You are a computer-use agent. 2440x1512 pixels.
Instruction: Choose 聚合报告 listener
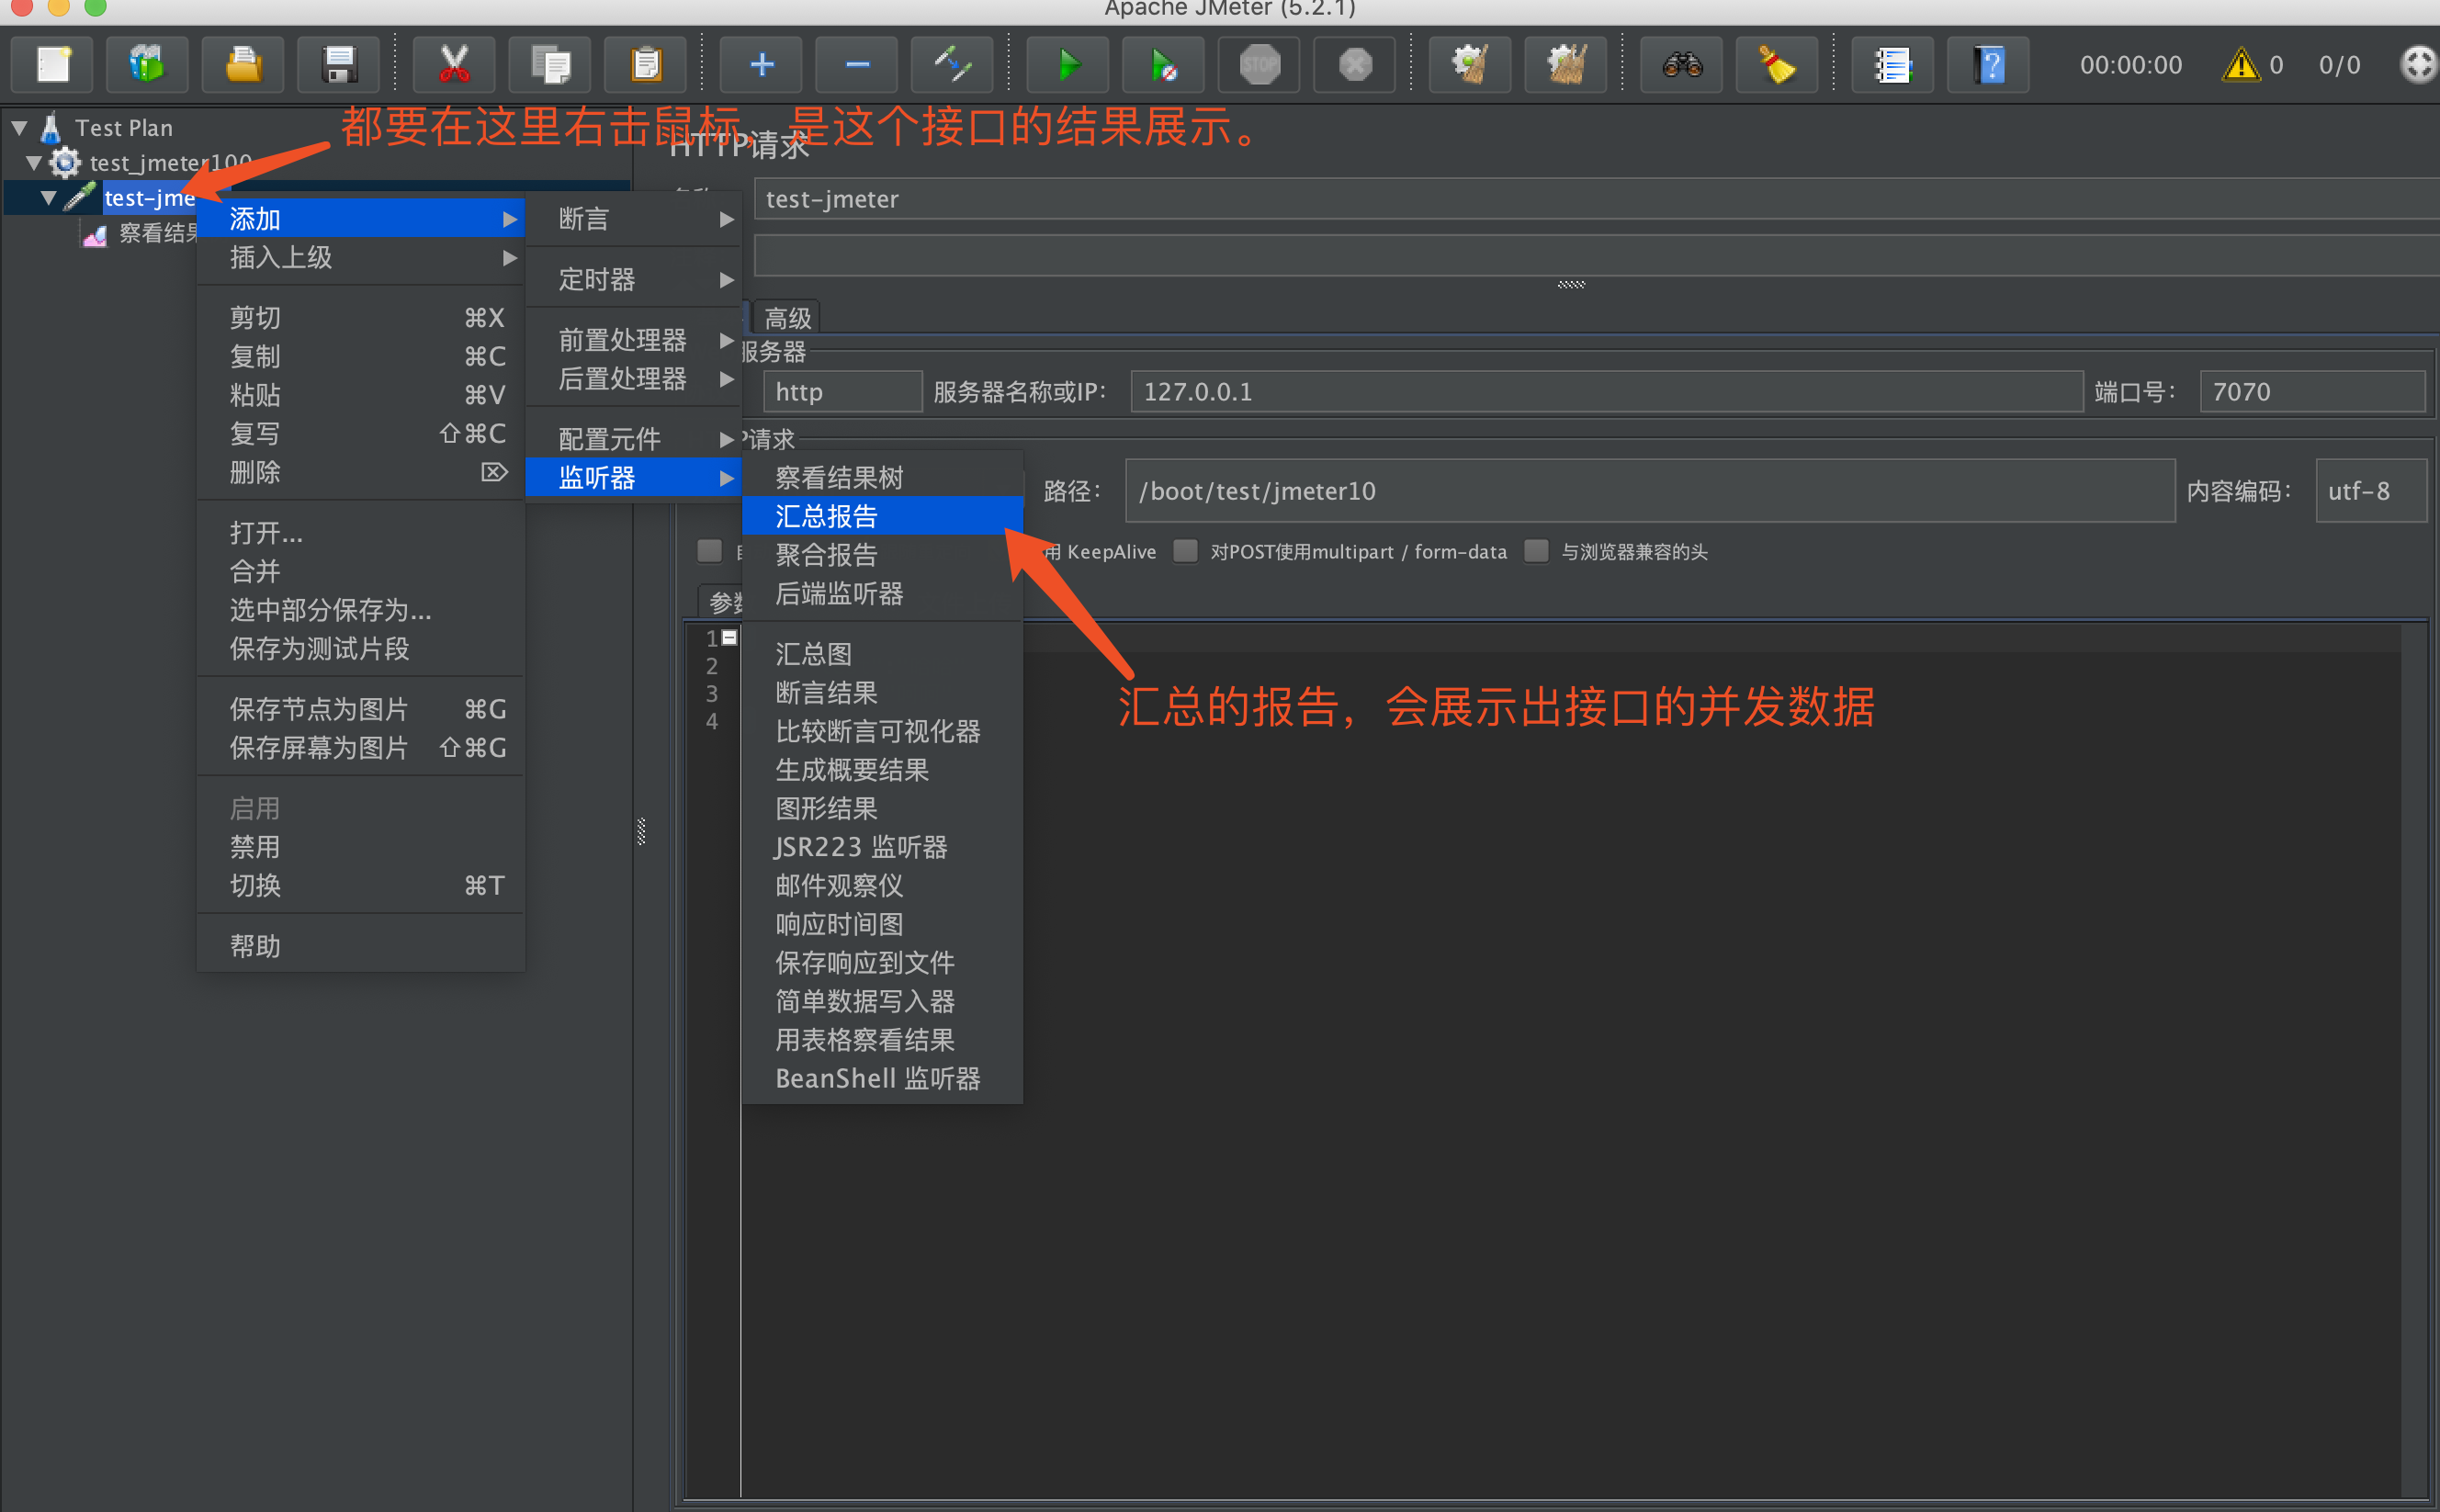coord(883,555)
